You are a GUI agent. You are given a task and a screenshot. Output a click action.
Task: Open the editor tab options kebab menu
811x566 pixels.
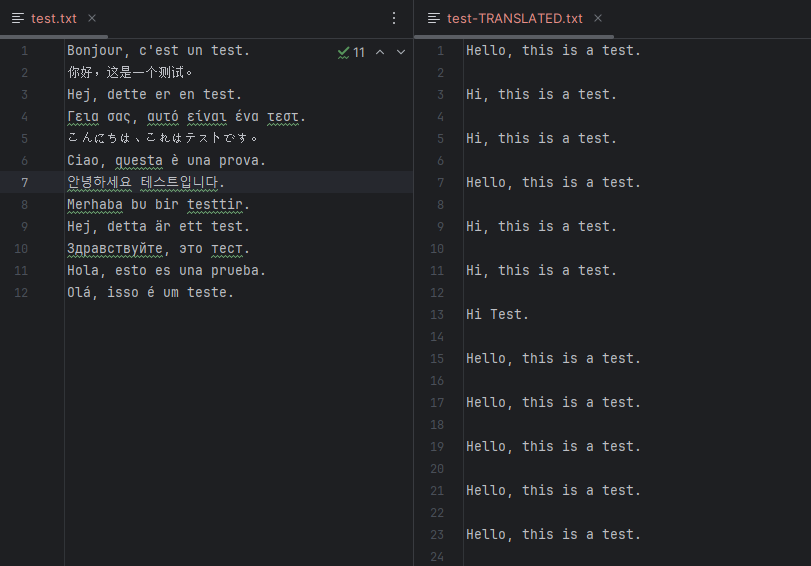[x=394, y=18]
